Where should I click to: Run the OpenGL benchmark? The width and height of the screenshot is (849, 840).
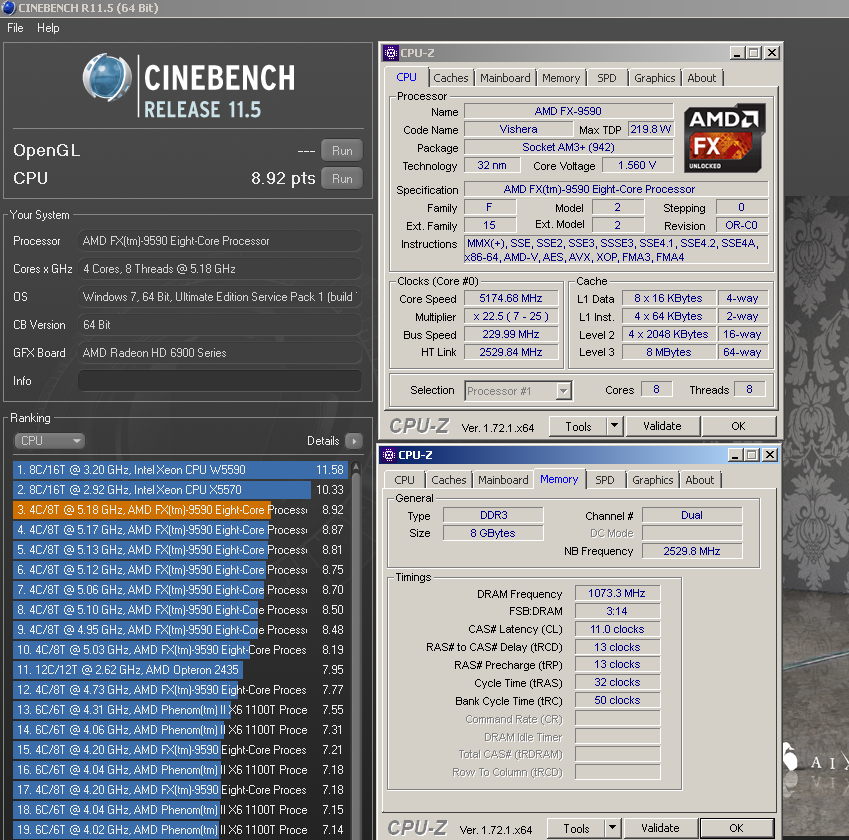[342, 151]
